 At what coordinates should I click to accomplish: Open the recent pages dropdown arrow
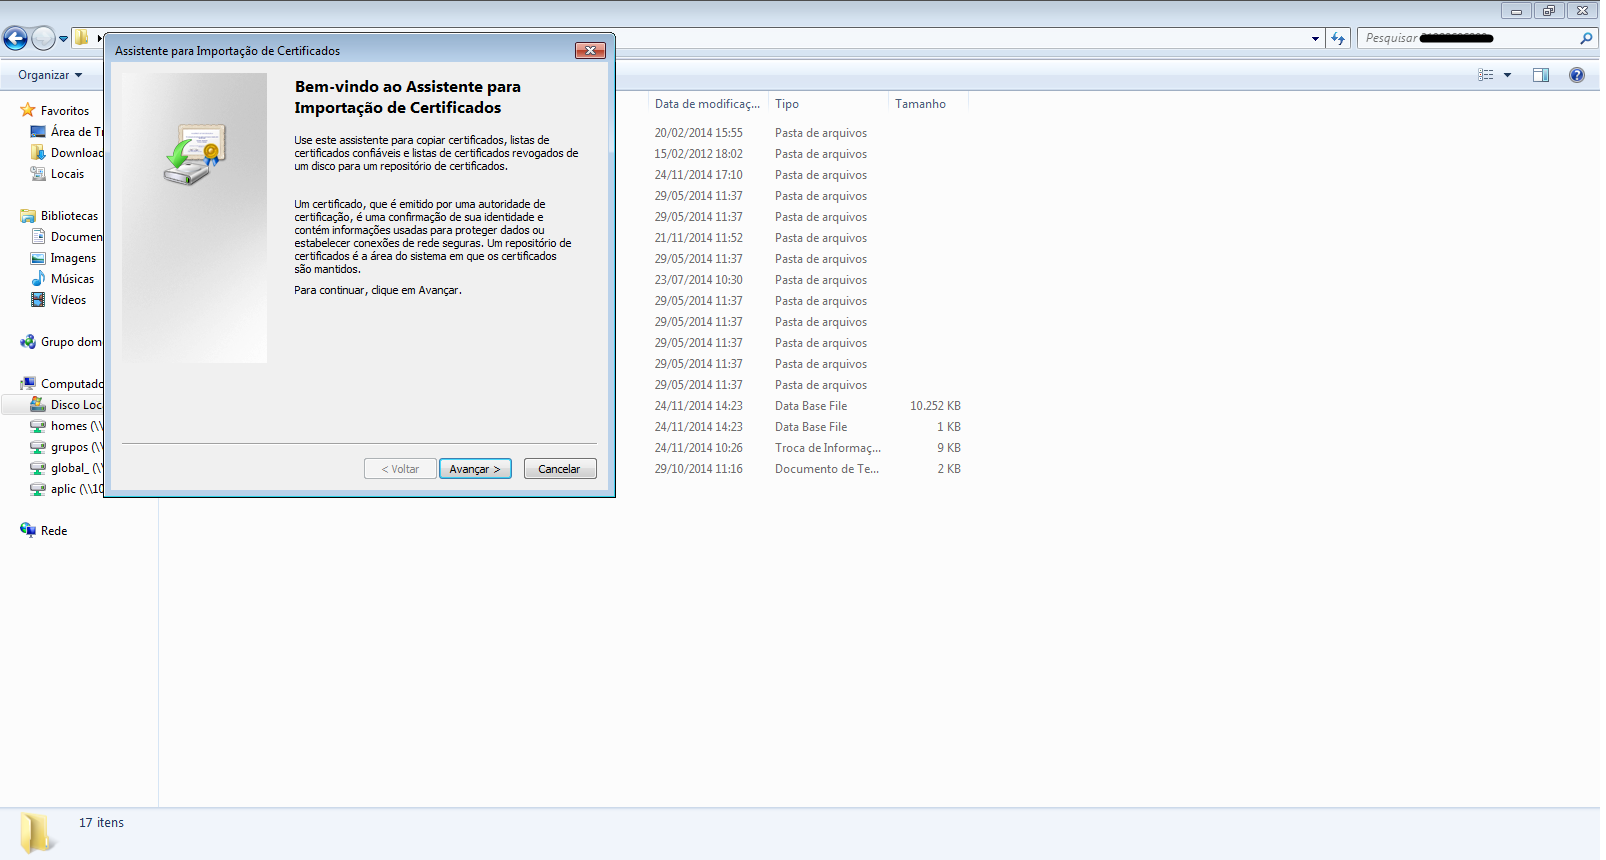tap(63, 39)
